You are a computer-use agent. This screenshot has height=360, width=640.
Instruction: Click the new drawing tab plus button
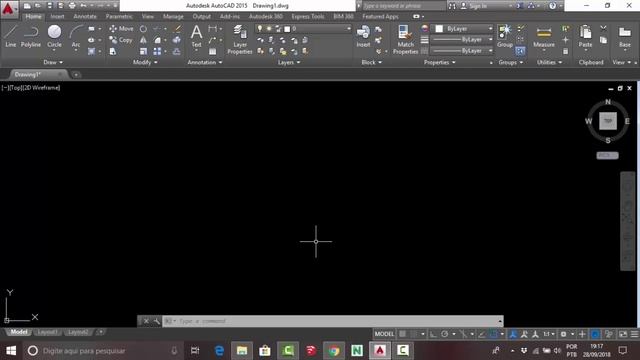click(x=76, y=75)
